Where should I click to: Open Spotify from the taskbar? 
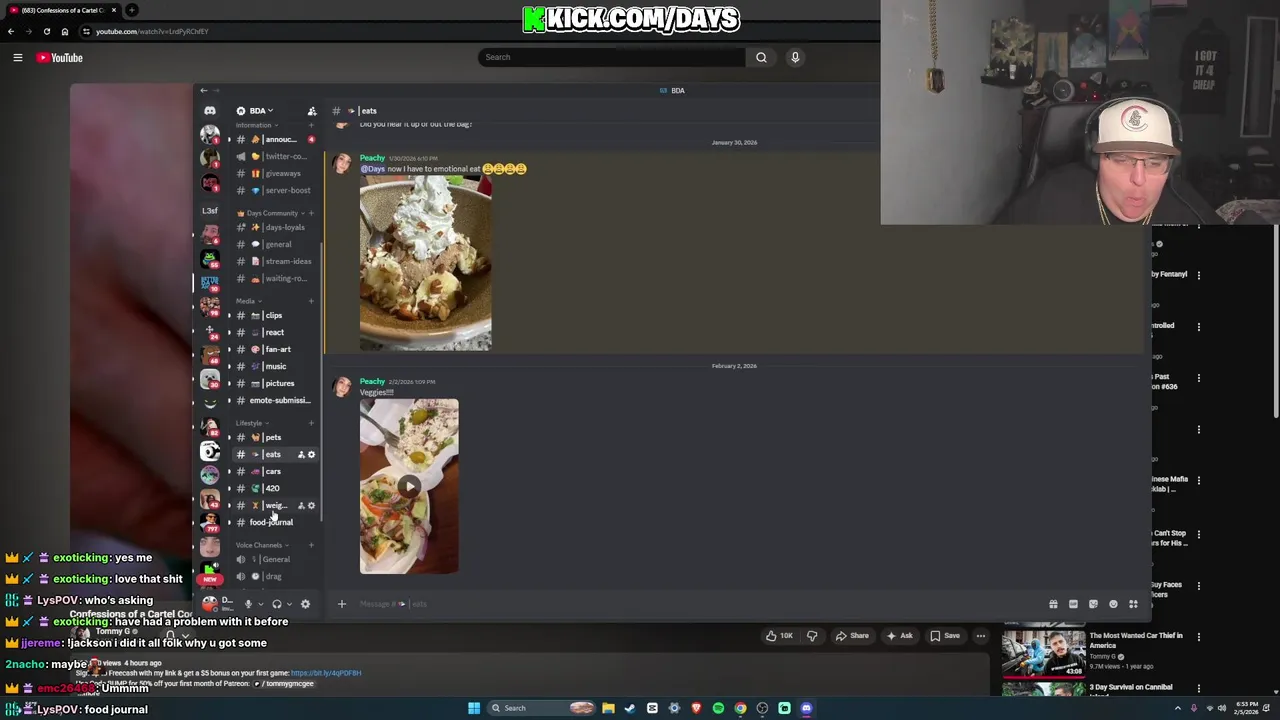(718, 708)
